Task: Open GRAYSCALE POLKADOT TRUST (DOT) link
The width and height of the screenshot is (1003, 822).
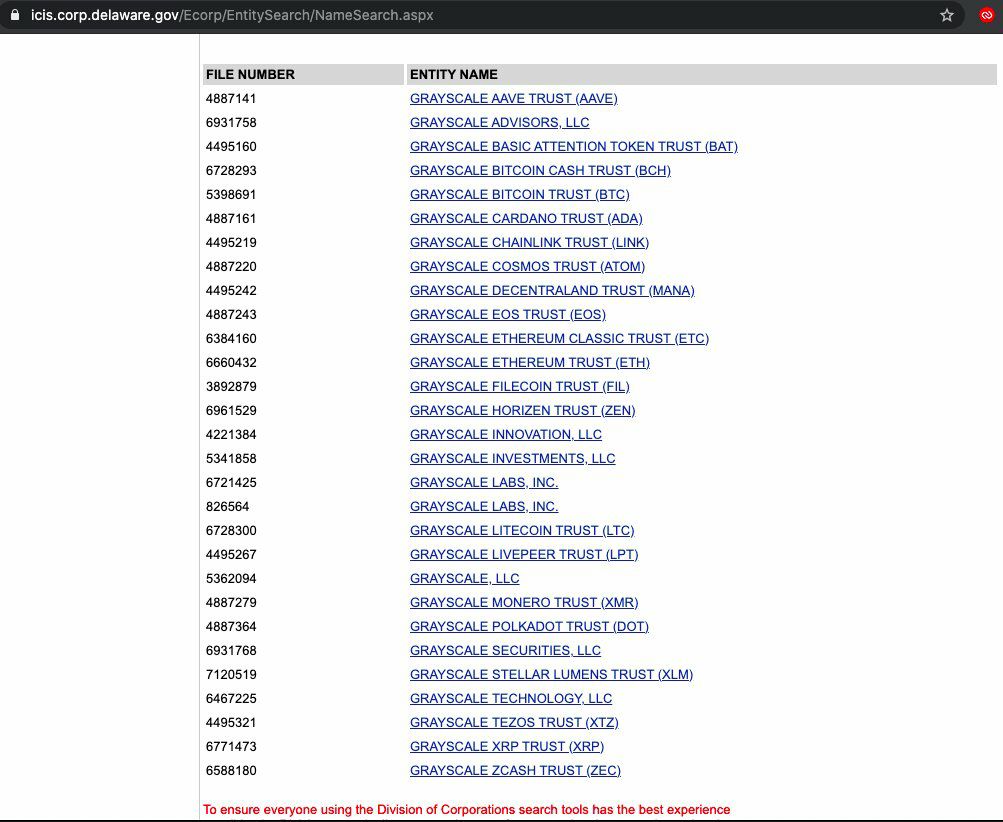Action: [529, 626]
